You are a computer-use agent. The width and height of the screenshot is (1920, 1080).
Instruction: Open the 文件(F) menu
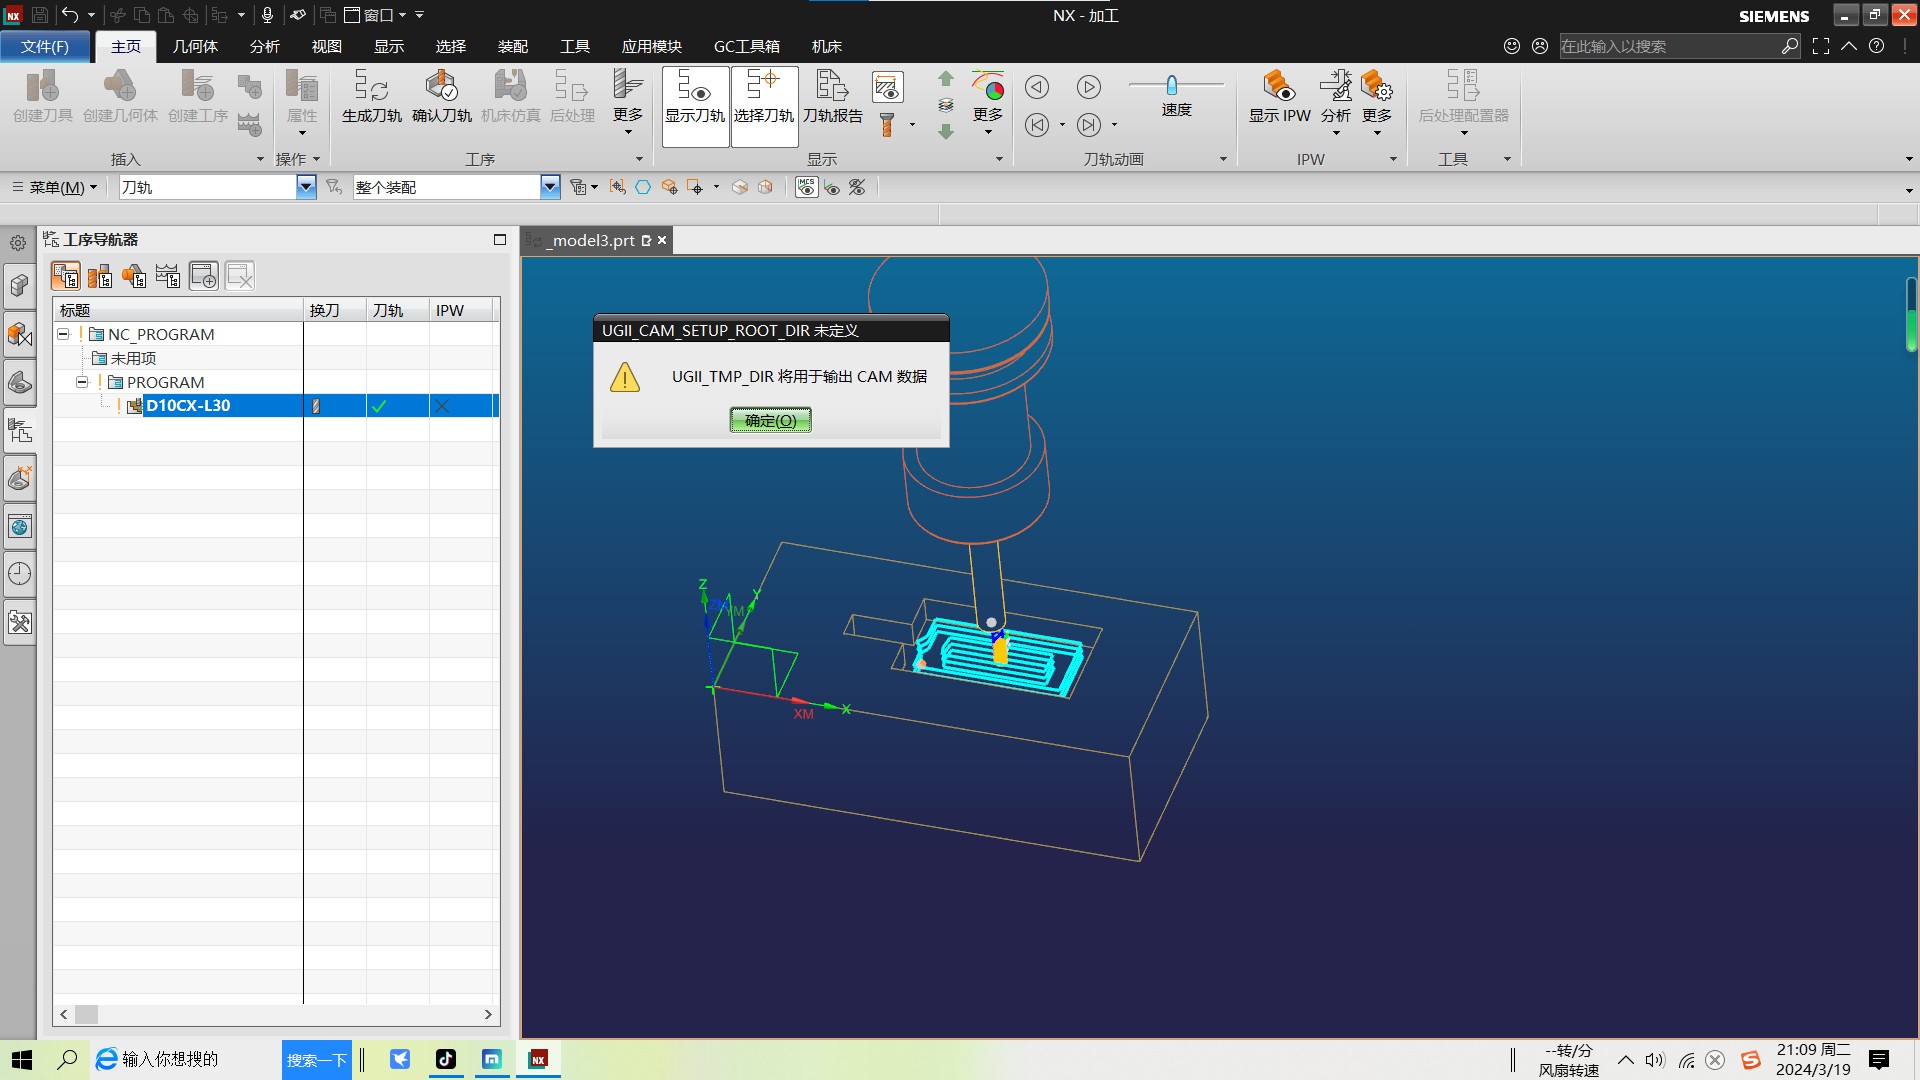point(45,46)
